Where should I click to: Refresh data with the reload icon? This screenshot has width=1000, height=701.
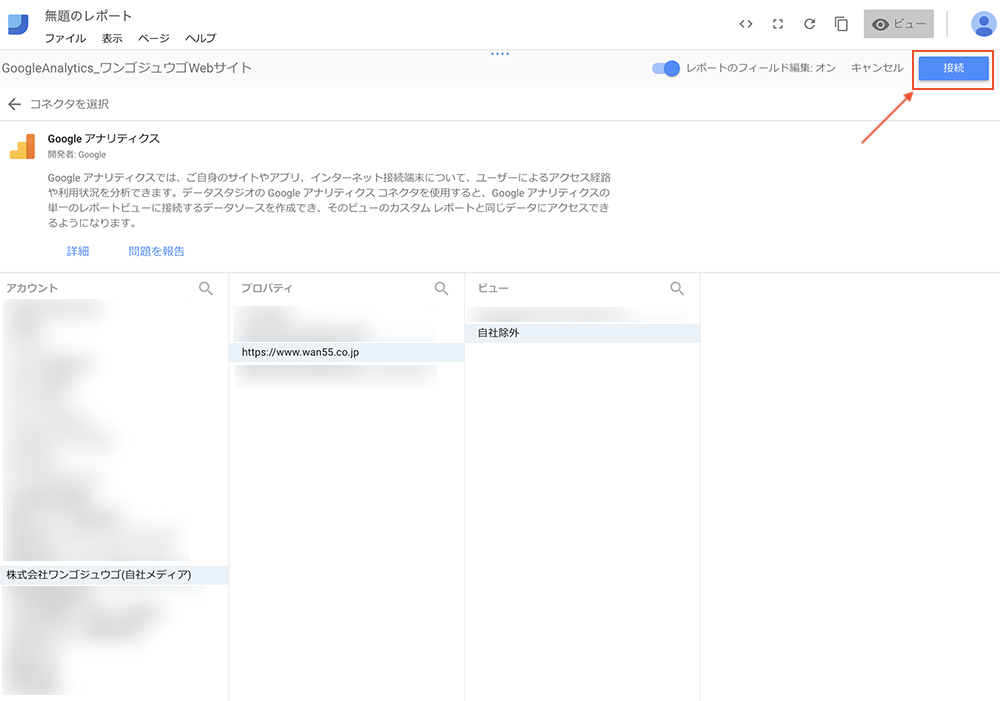point(809,24)
